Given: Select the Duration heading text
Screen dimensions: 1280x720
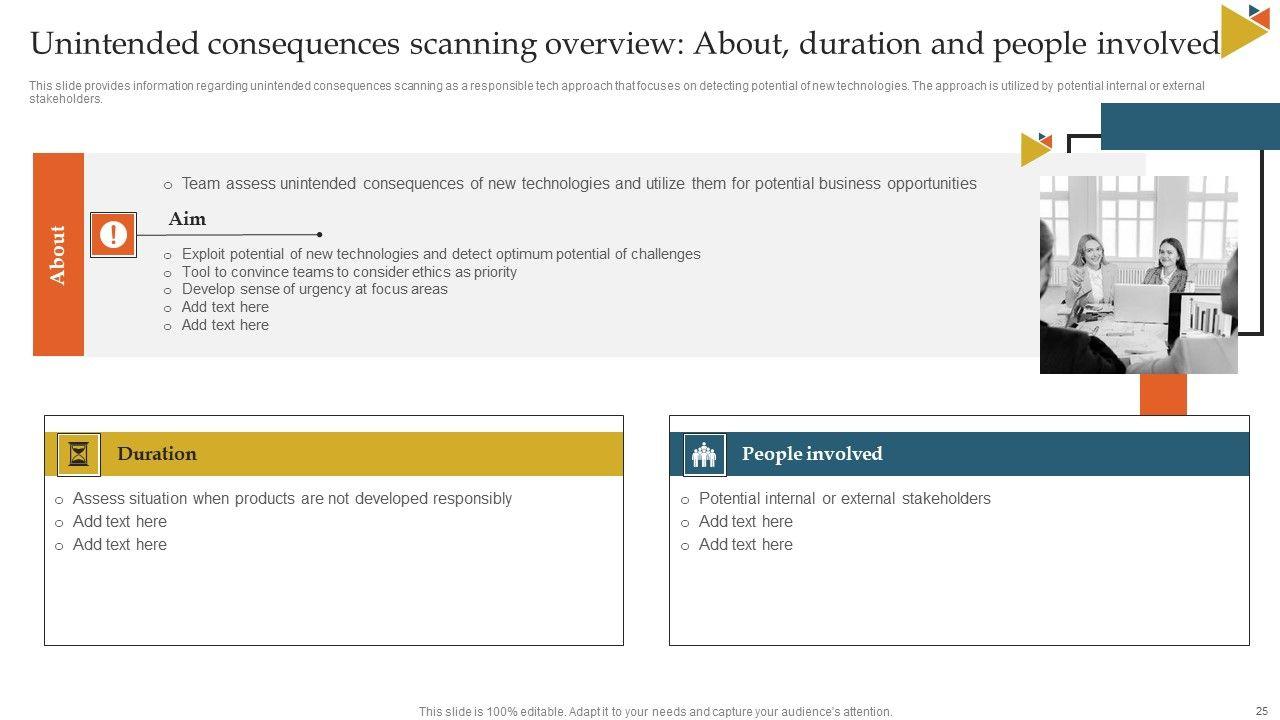Looking at the screenshot, I should [x=157, y=454].
